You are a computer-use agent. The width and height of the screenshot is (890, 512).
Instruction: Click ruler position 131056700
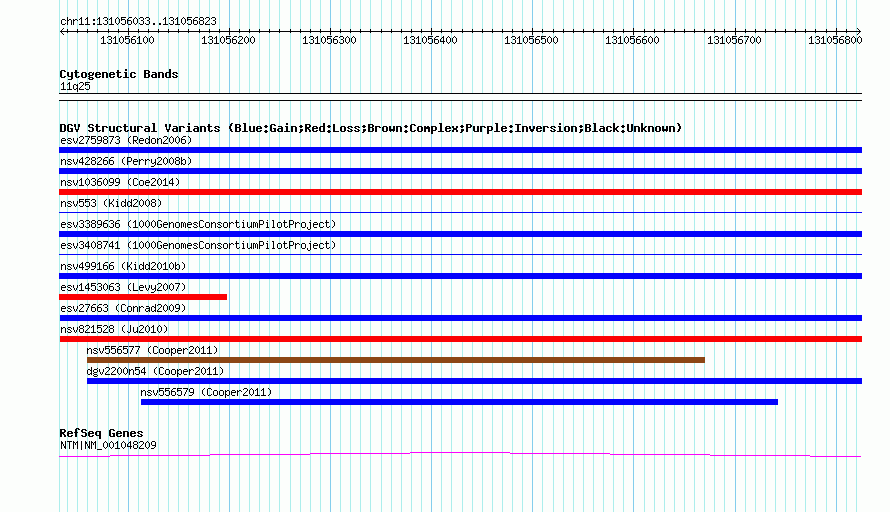point(734,40)
